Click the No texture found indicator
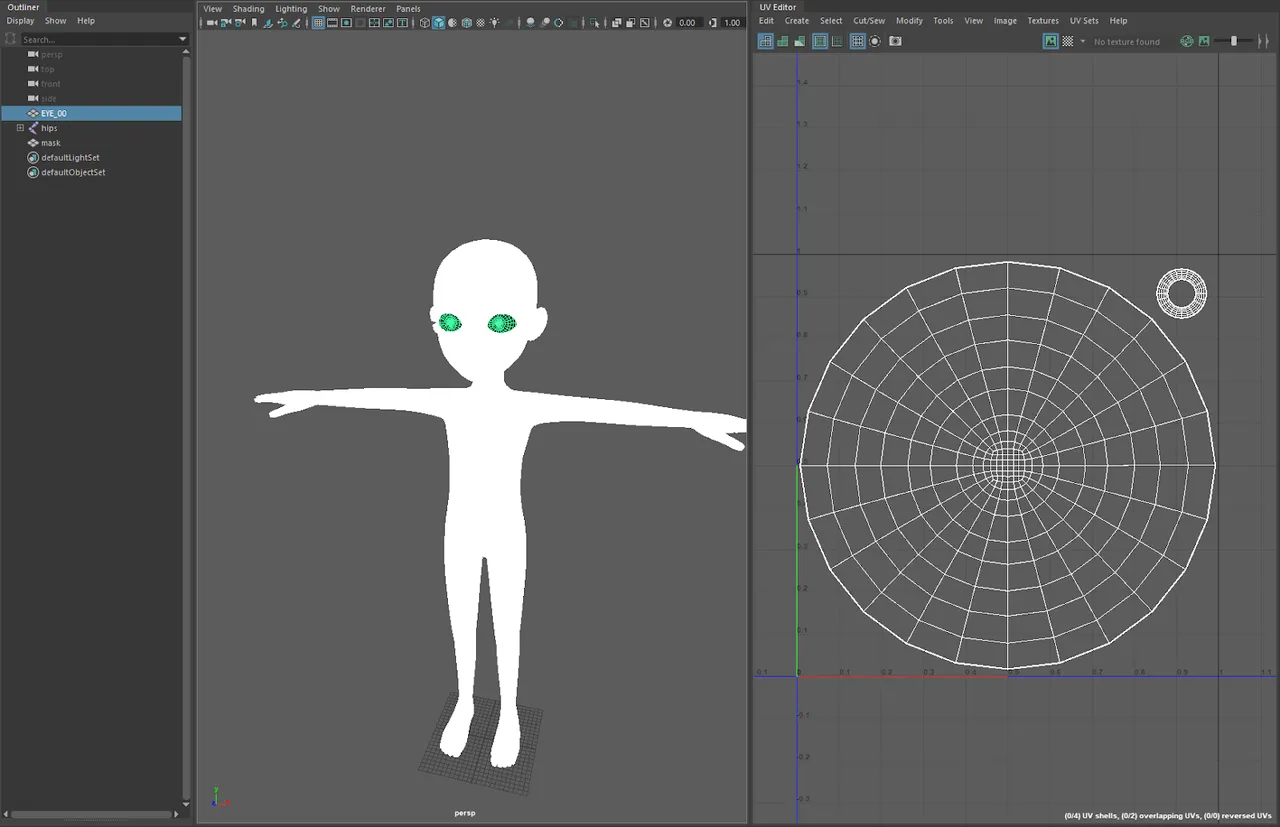The height and width of the screenshot is (827, 1280). point(1126,41)
